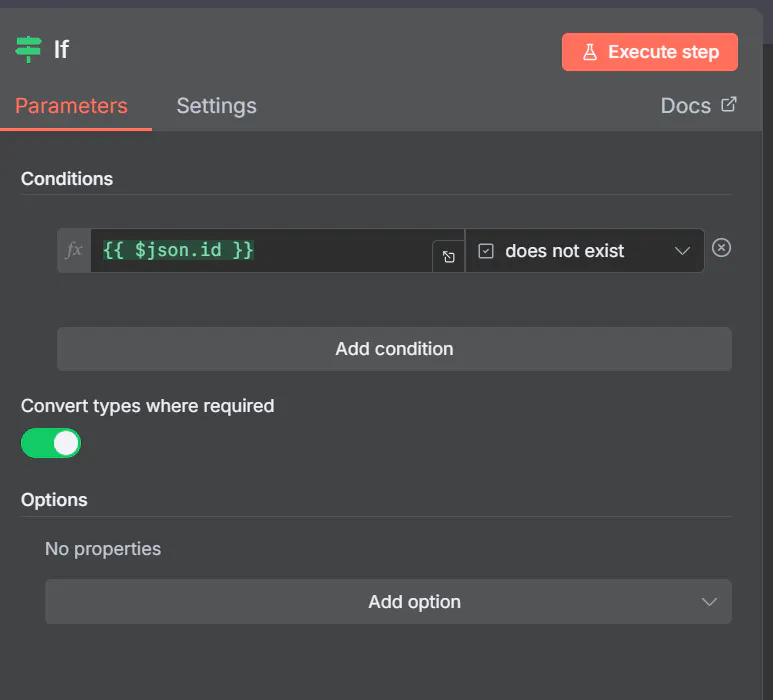
Task: Open the Add option dropdown
Action: 414,602
